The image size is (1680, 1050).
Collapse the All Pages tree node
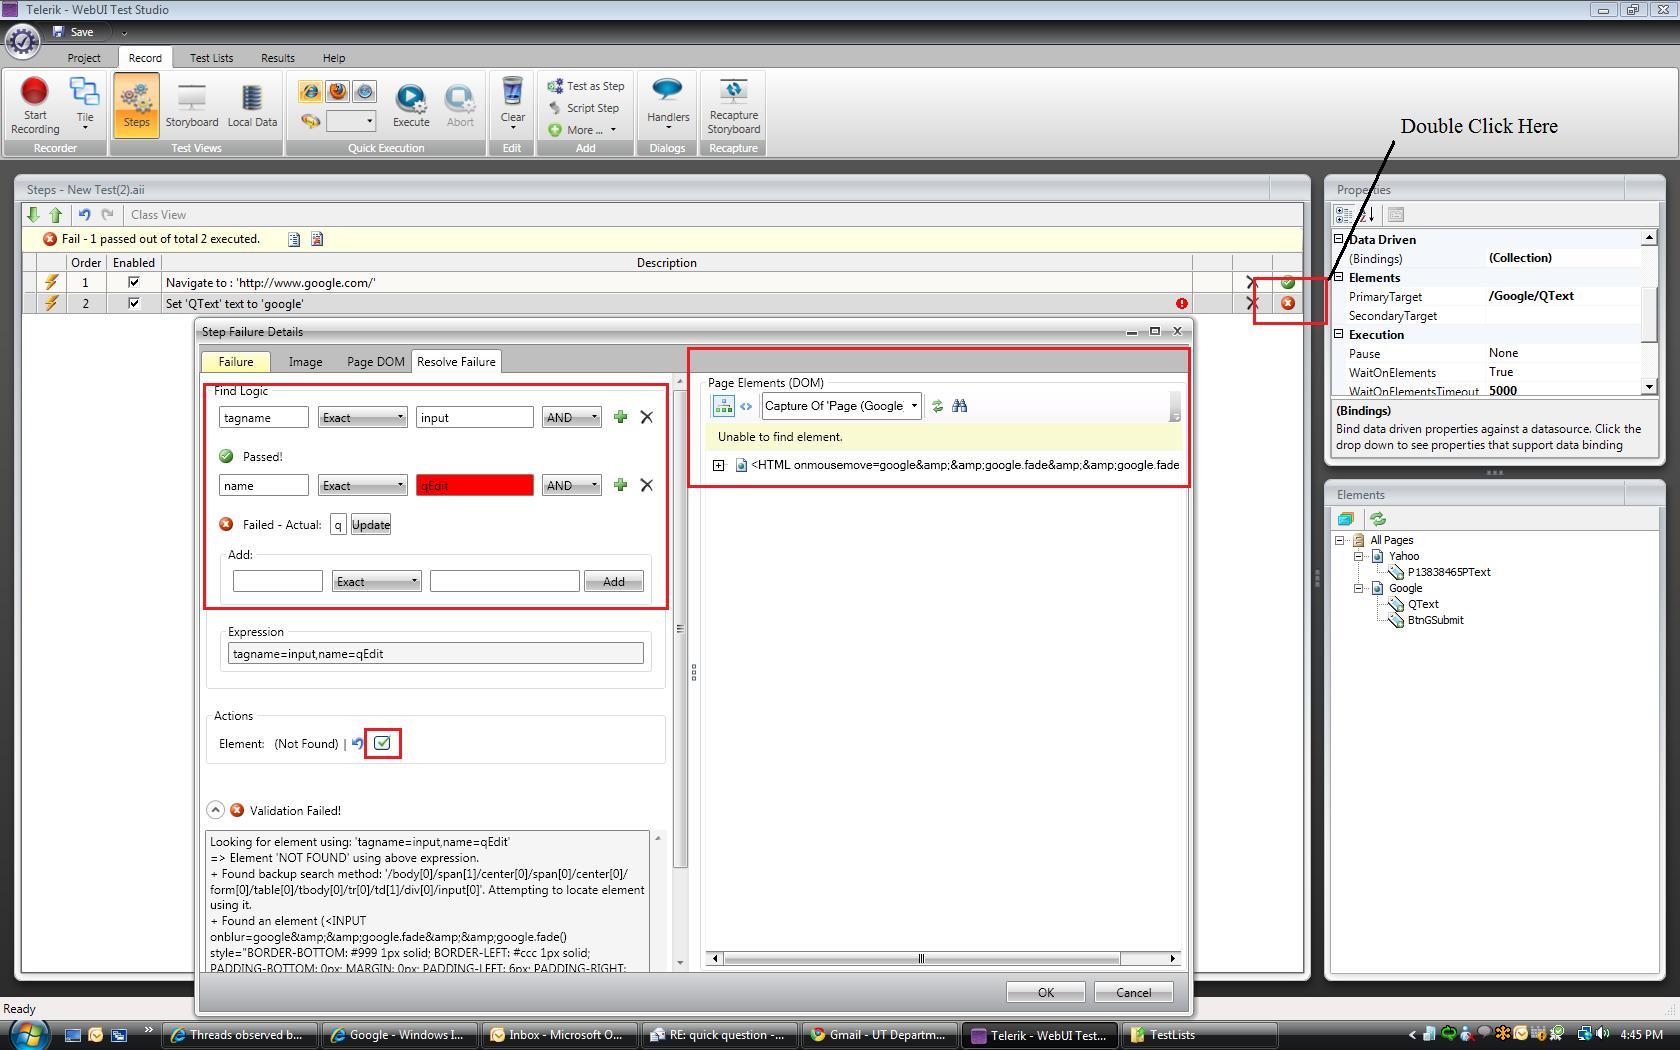click(x=1340, y=540)
